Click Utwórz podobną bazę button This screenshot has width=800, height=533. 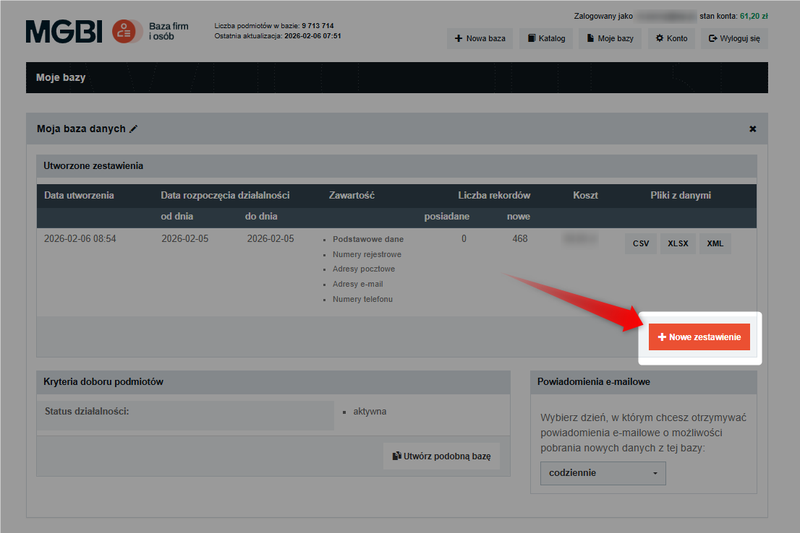tap(441, 456)
